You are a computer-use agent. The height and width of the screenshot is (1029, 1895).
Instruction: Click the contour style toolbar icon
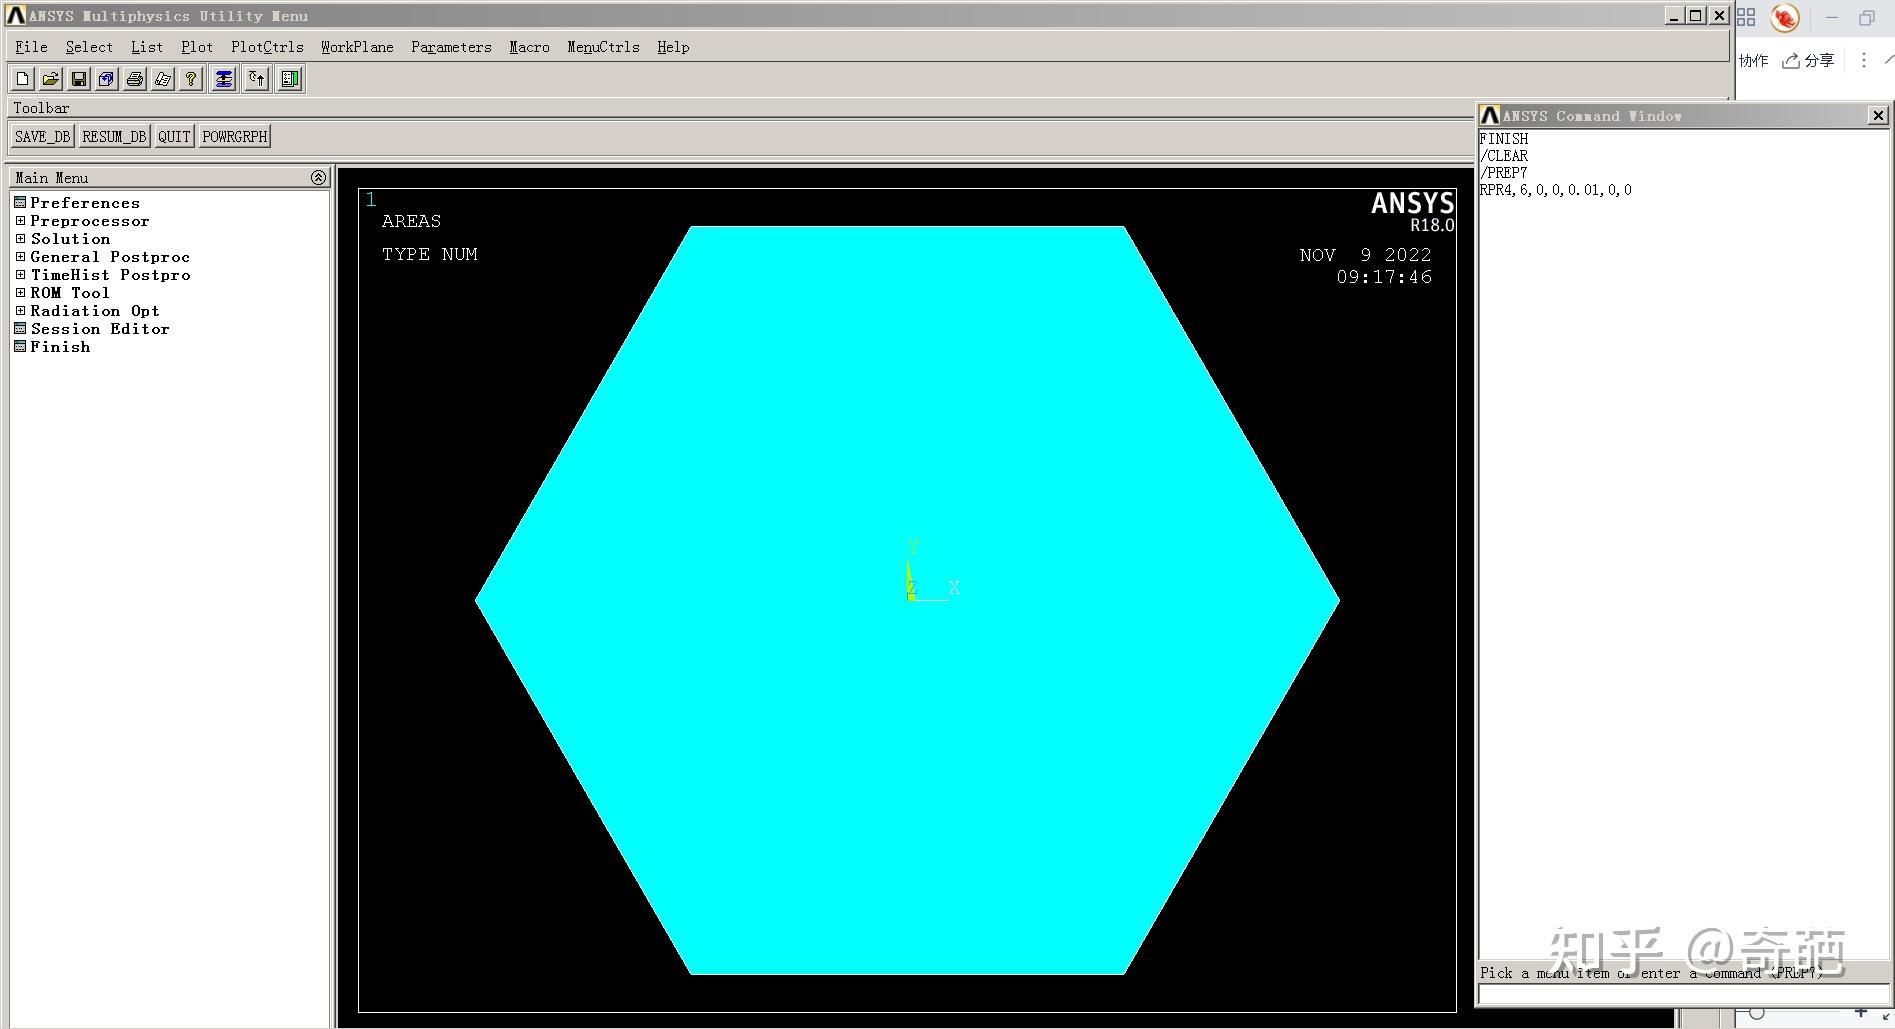[x=223, y=79]
